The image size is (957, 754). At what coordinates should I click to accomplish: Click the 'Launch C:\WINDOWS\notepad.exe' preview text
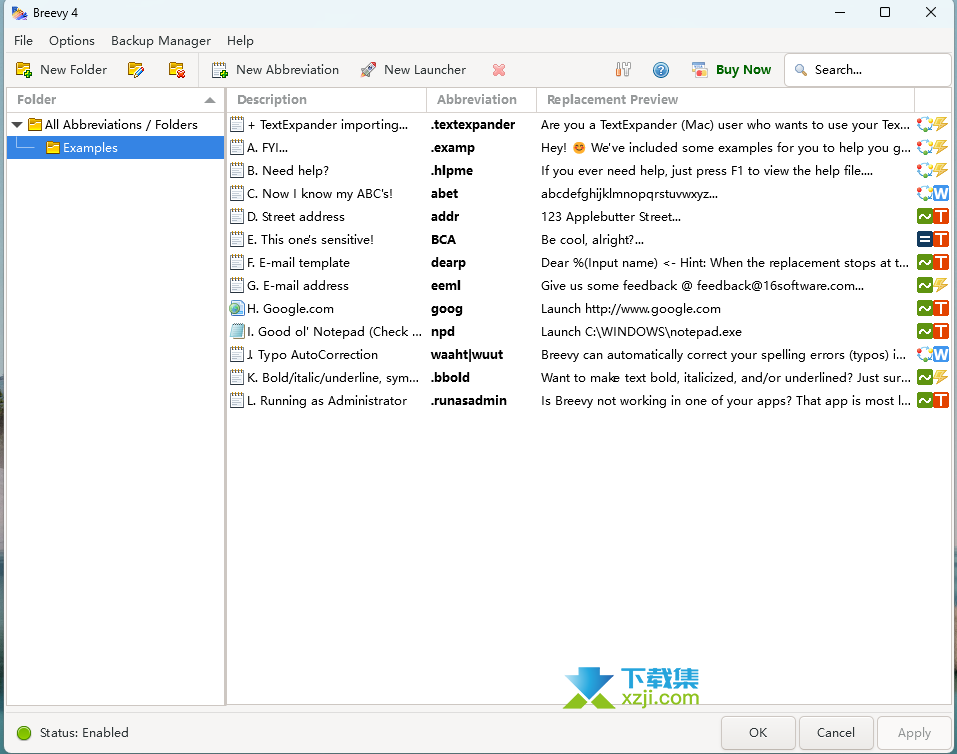(x=641, y=332)
